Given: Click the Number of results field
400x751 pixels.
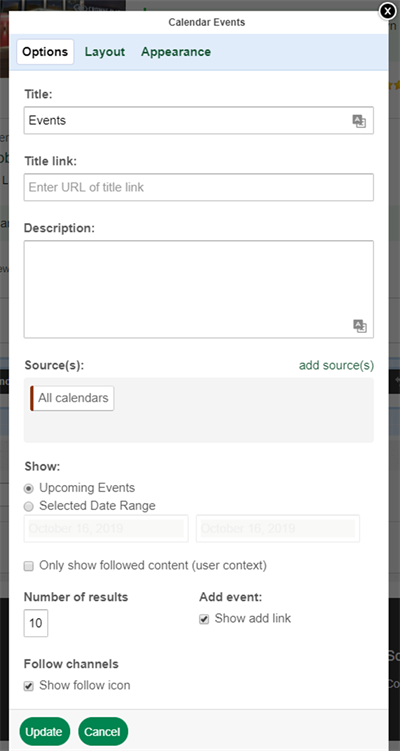Looking at the screenshot, I should 36,623.
